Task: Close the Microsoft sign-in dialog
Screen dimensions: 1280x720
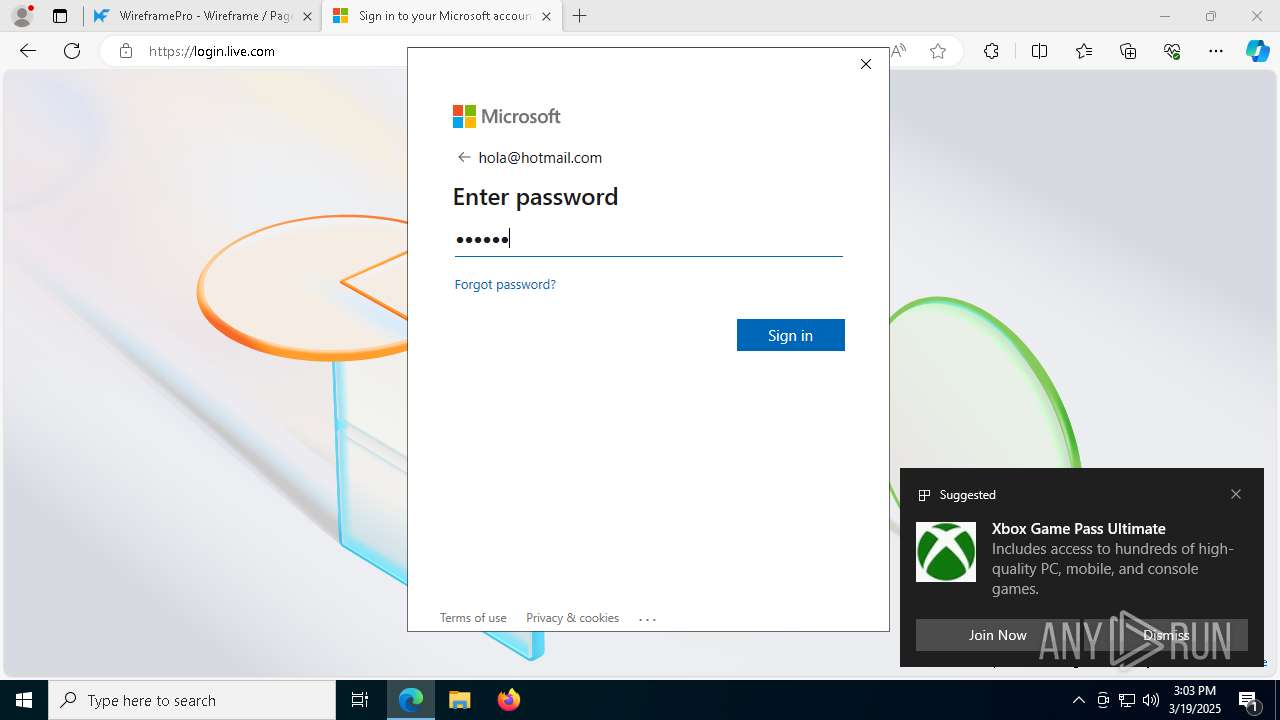Action: pyautogui.click(x=866, y=64)
